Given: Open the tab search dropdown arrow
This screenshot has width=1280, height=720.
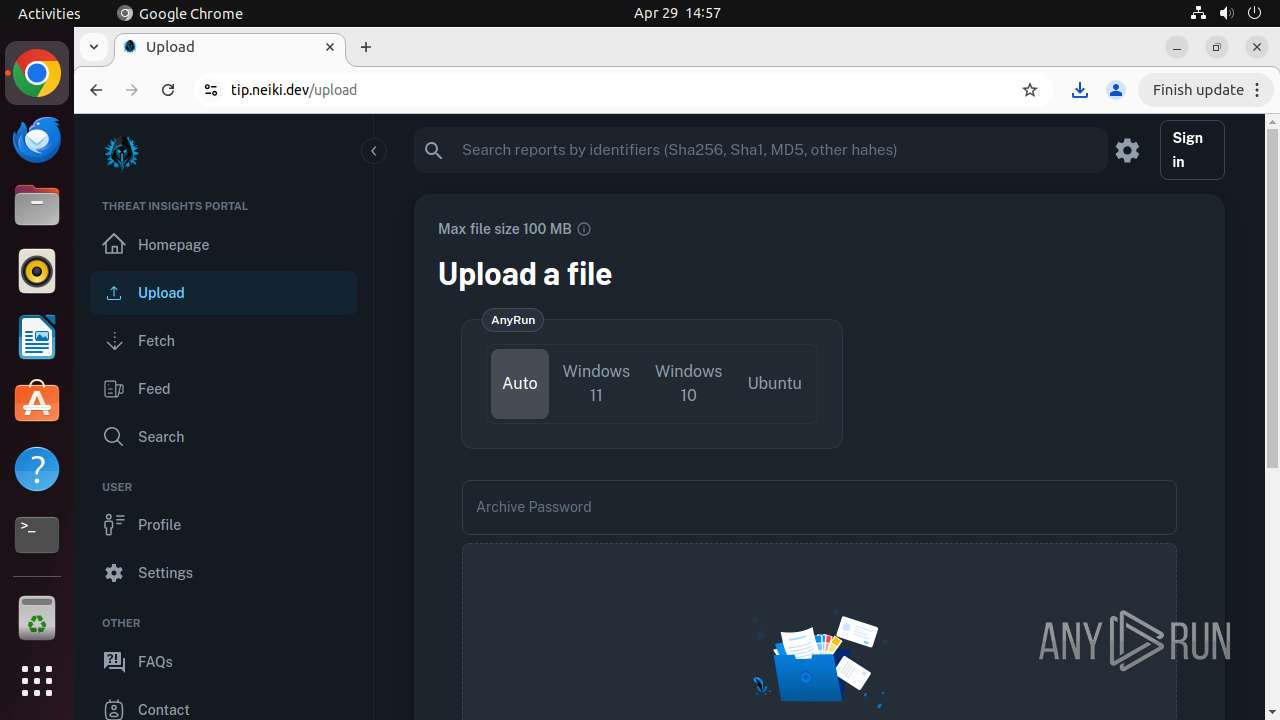Looking at the screenshot, I should coord(93,47).
